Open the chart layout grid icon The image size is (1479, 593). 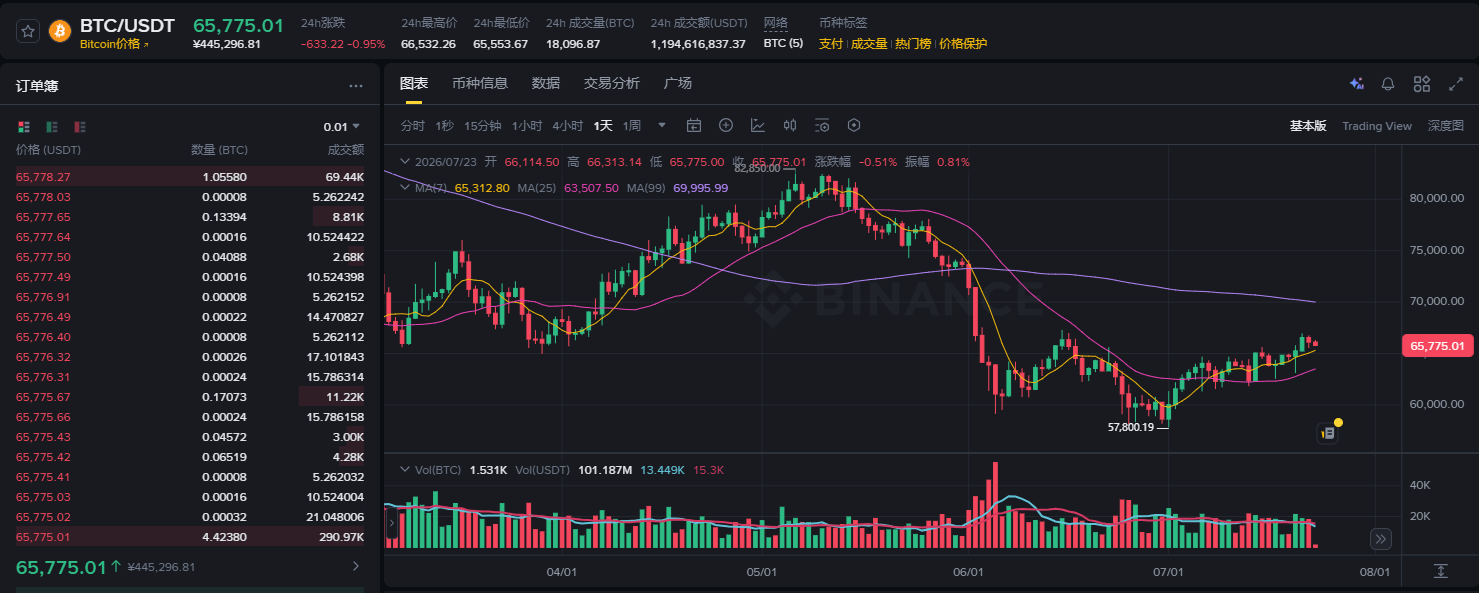pyautogui.click(x=1422, y=84)
